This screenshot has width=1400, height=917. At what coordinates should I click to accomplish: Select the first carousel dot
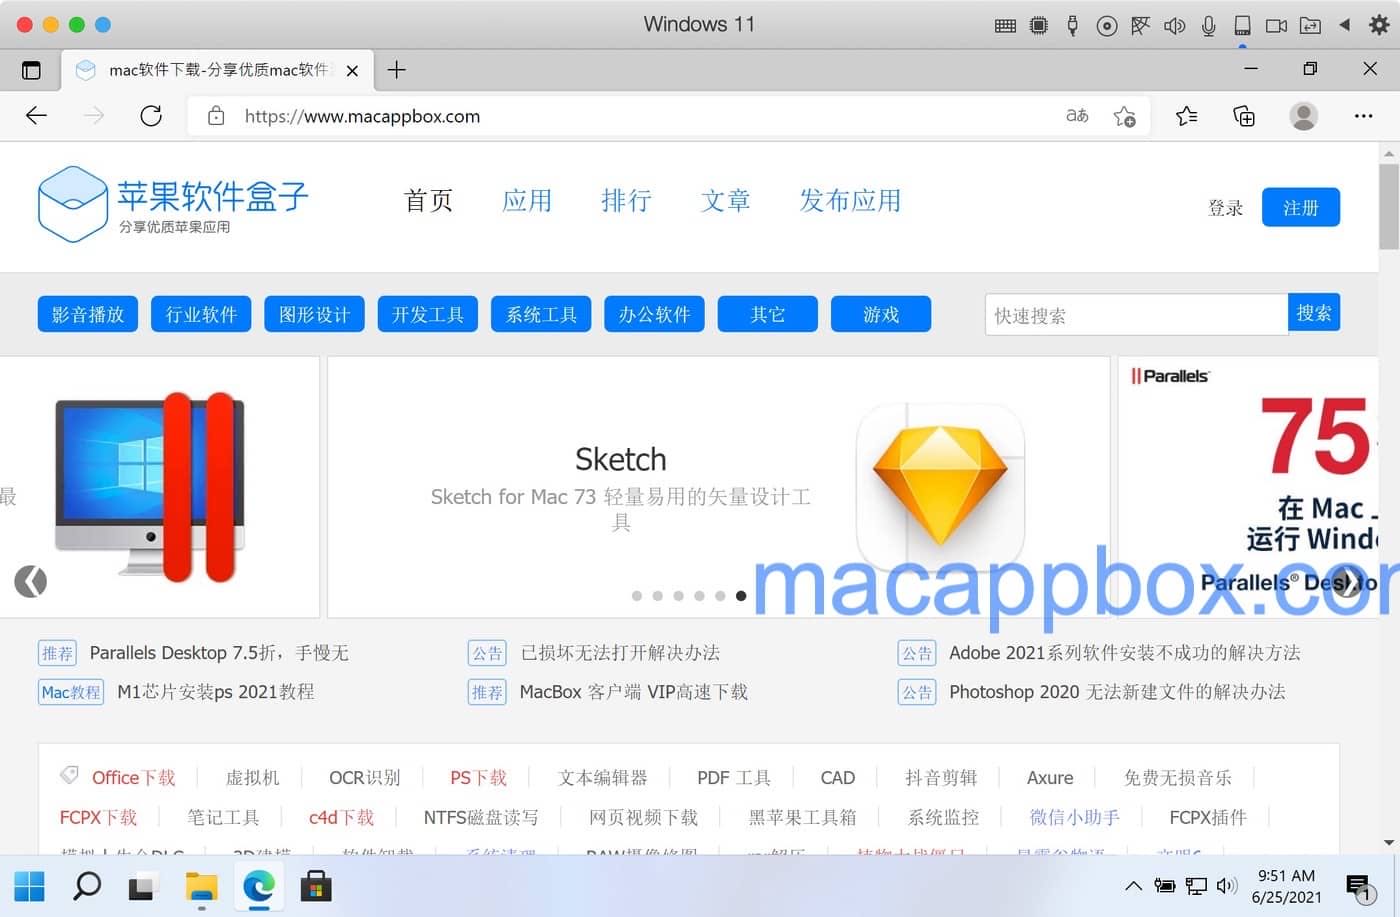637,596
